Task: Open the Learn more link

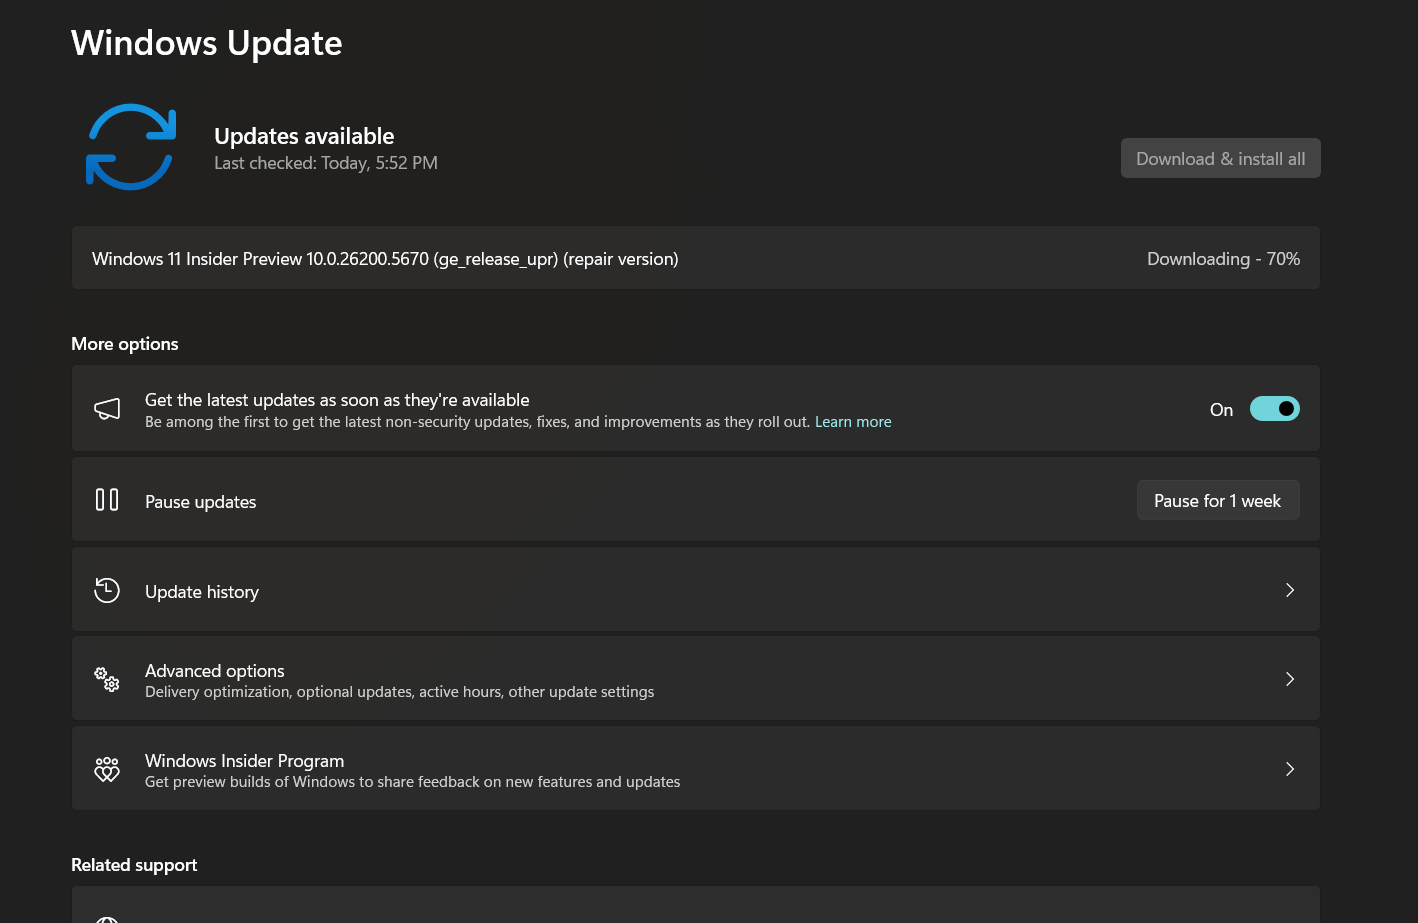Action: pos(853,422)
